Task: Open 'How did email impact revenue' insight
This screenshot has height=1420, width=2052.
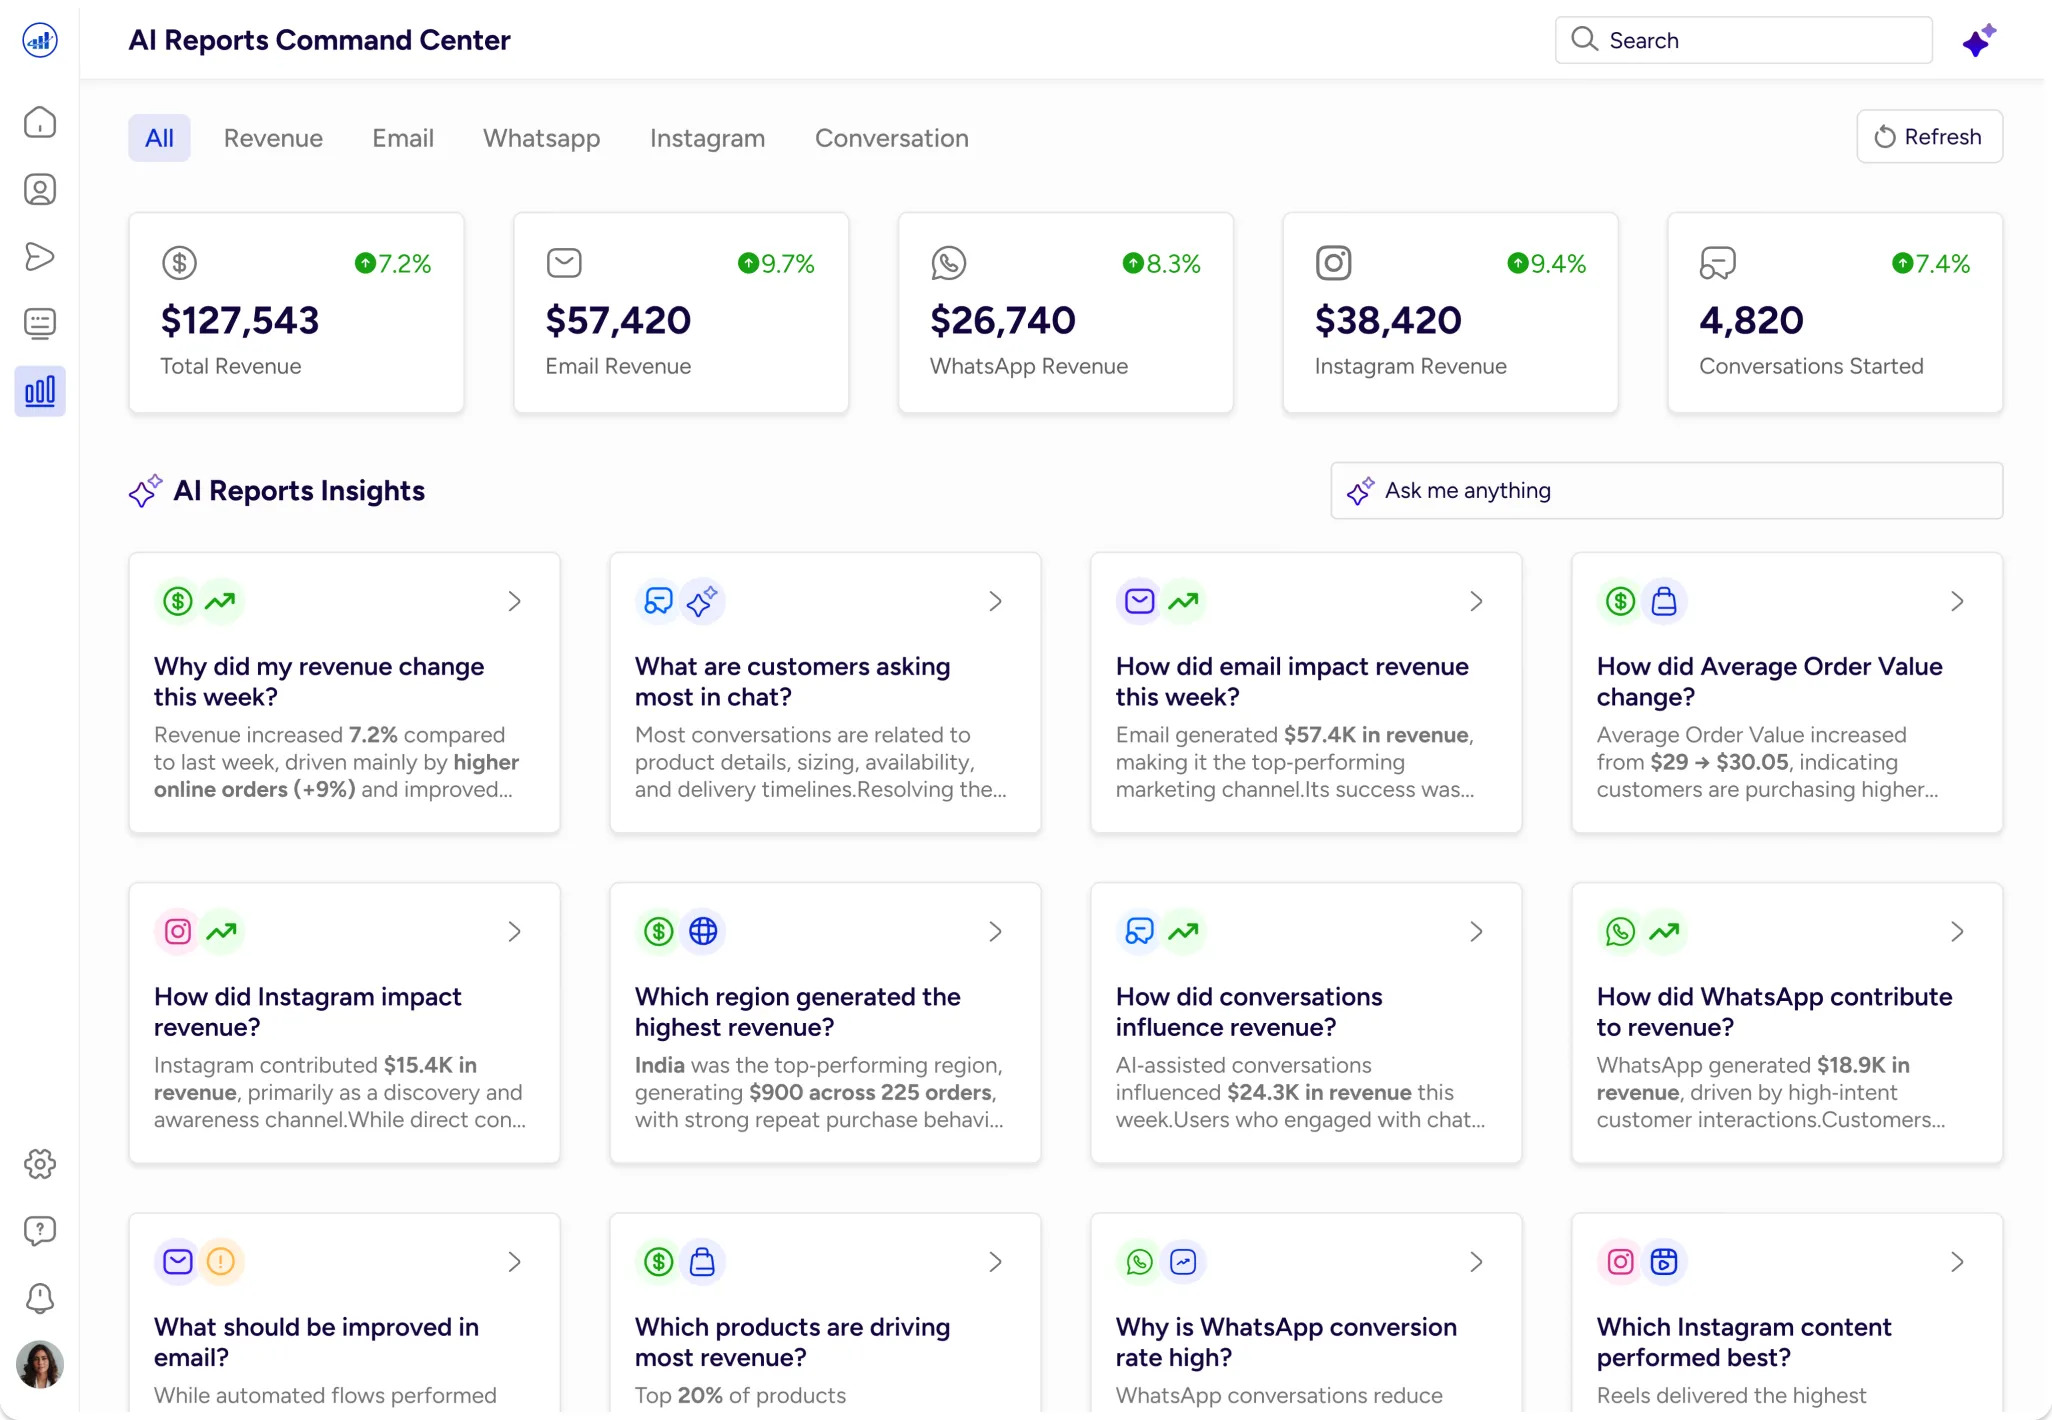Action: click(x=1291, y=681)
